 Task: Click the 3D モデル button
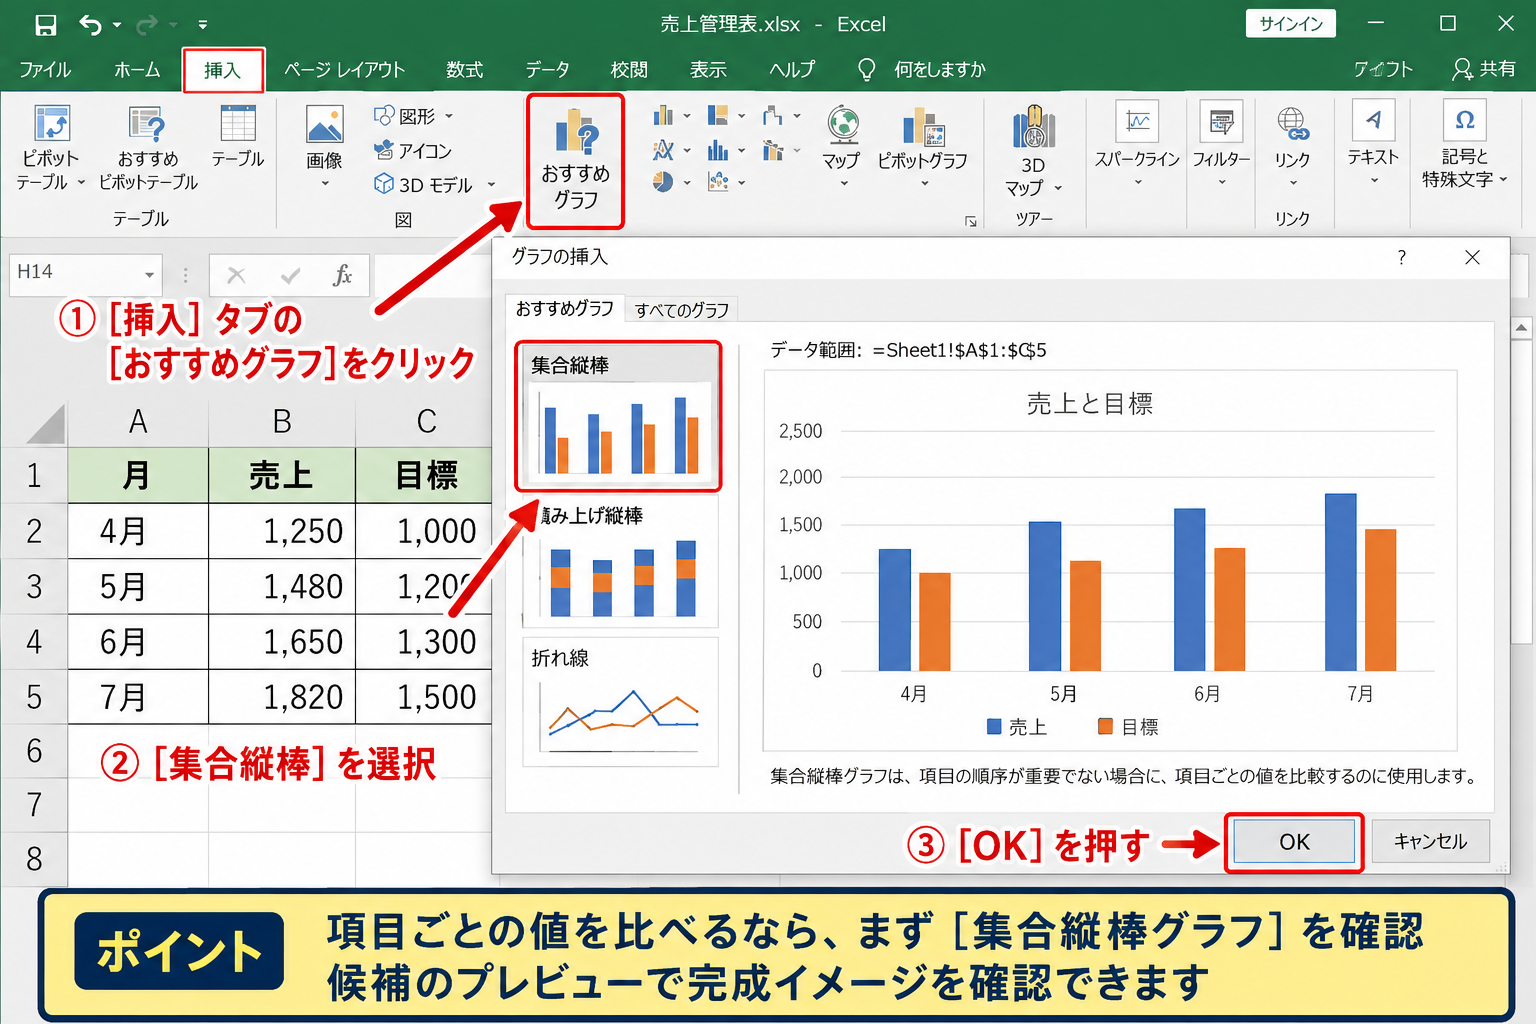tap(423, 184)
